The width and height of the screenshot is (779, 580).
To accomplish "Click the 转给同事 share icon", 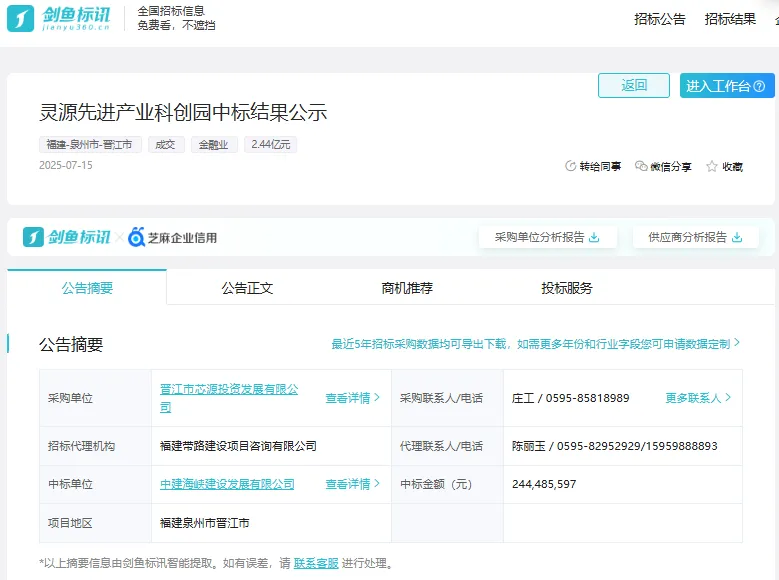I will (x=571, y=167).
